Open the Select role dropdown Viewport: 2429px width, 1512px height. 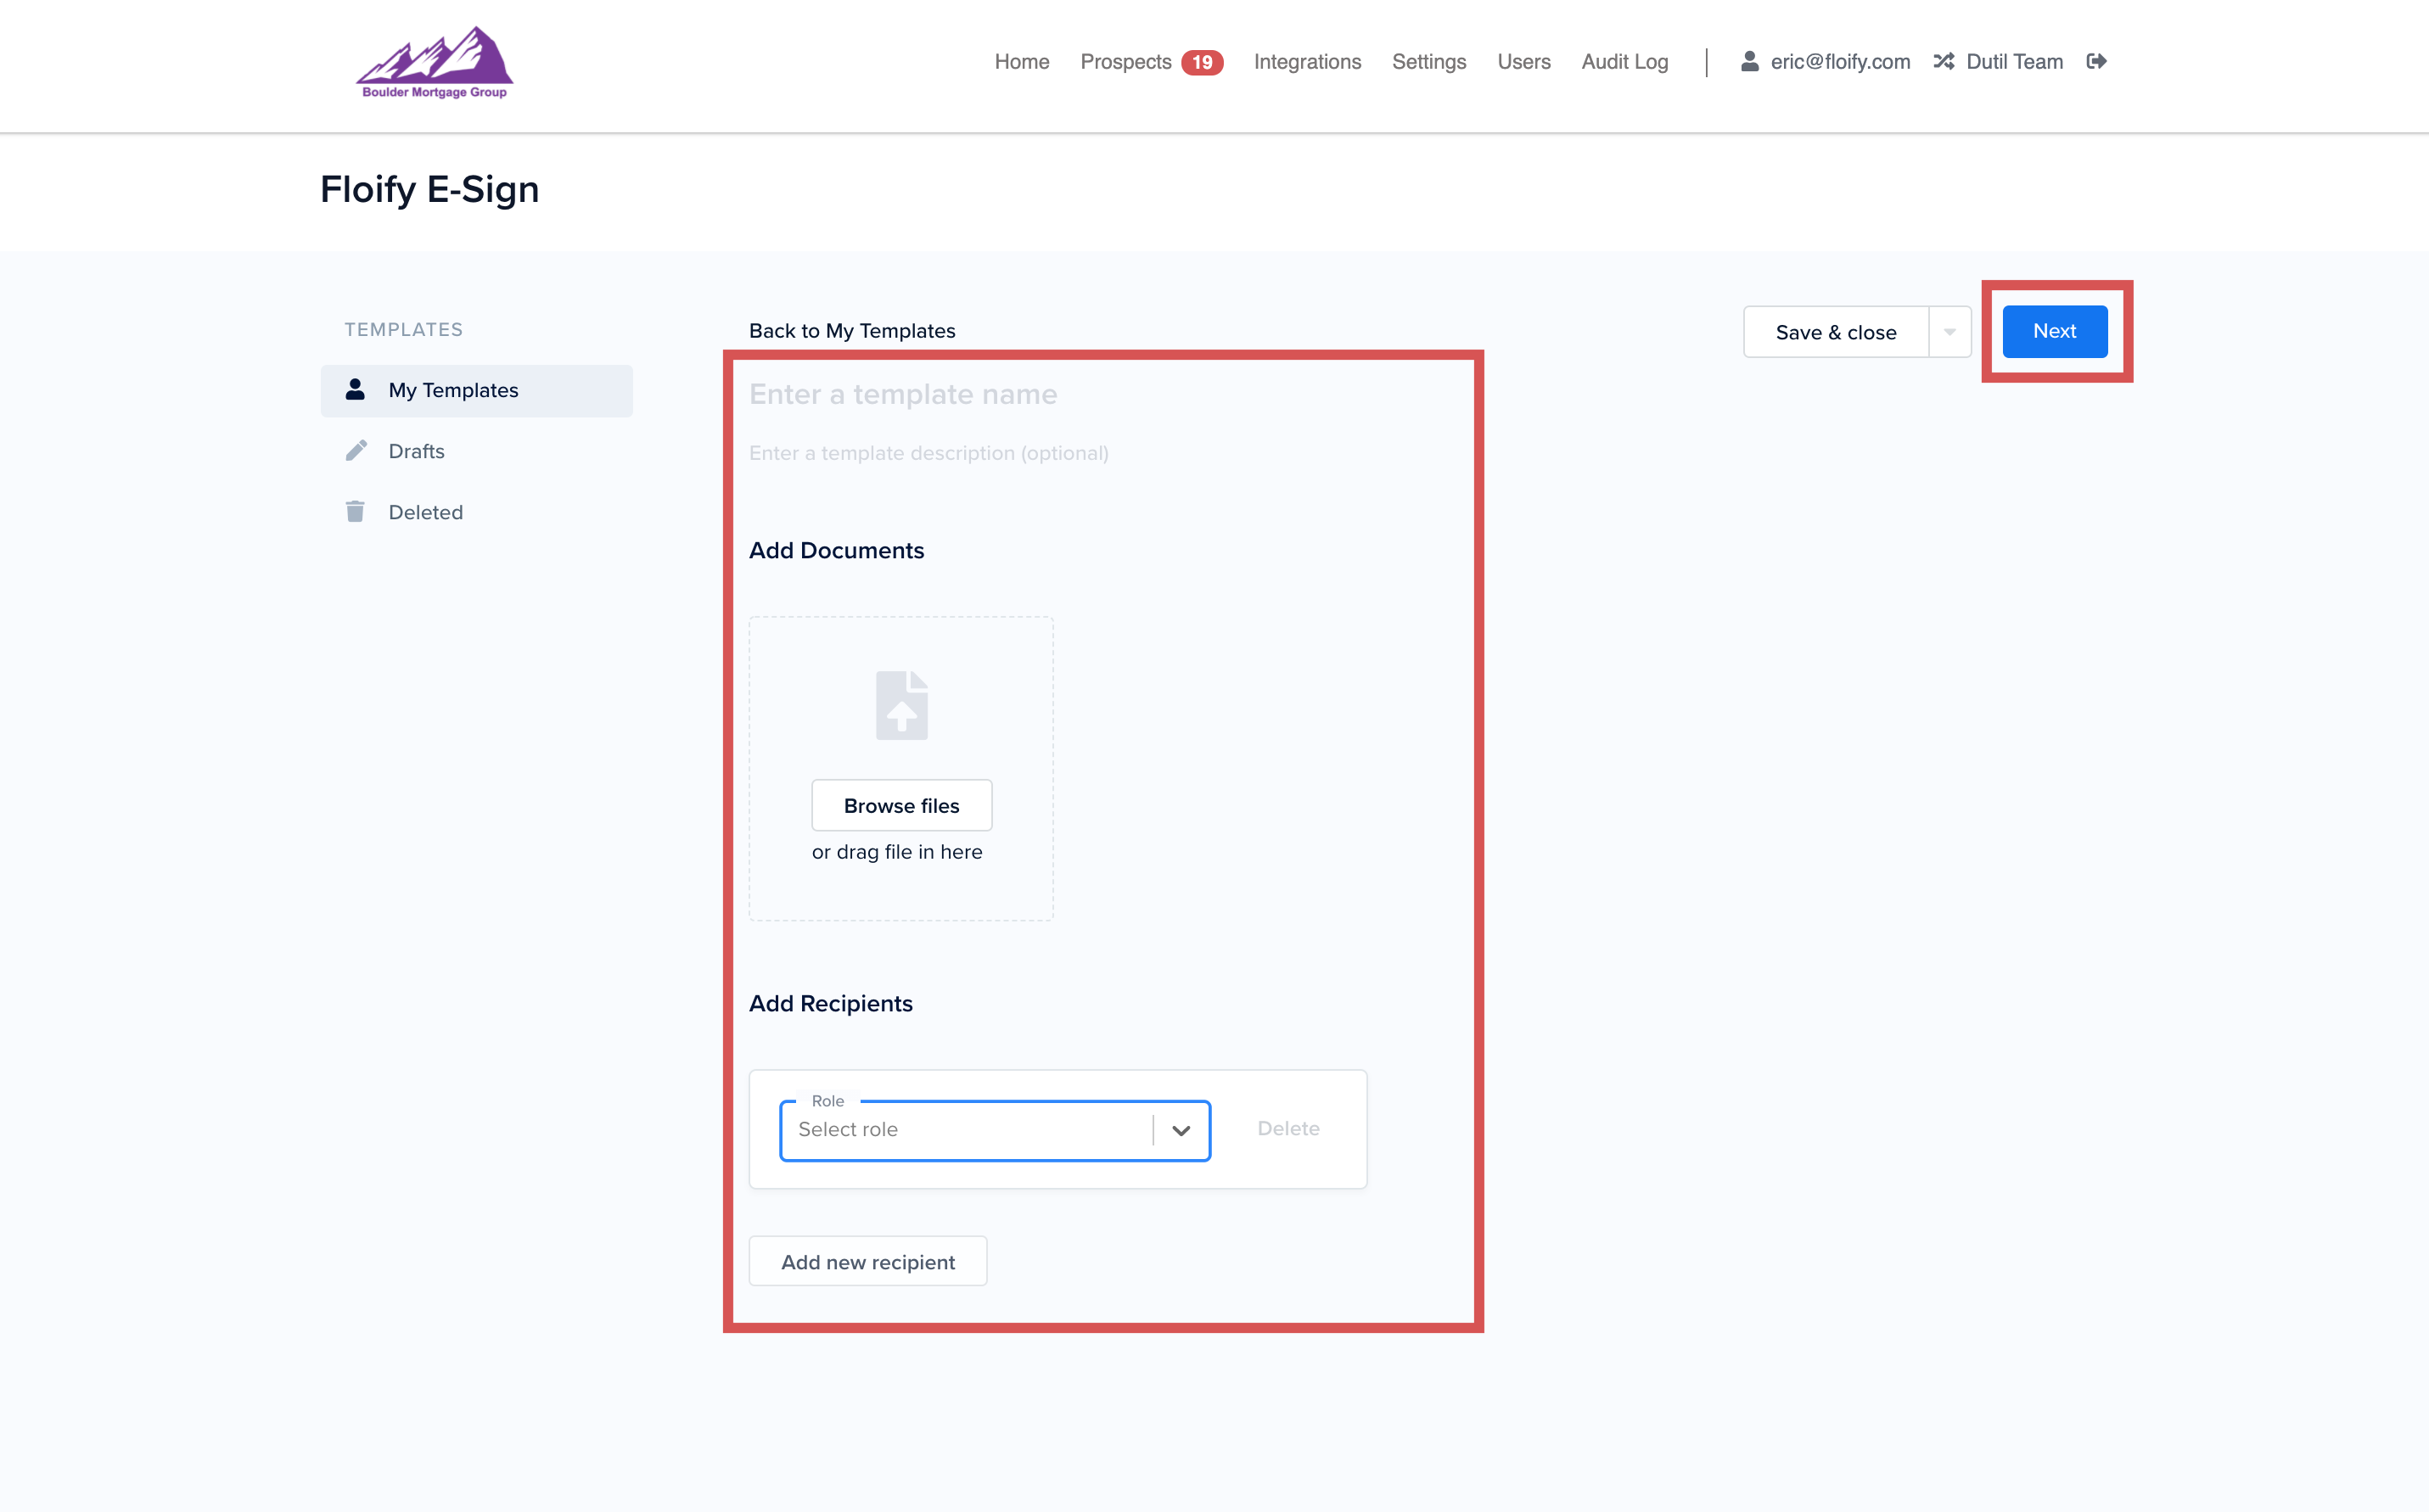tap(965, 1130)
